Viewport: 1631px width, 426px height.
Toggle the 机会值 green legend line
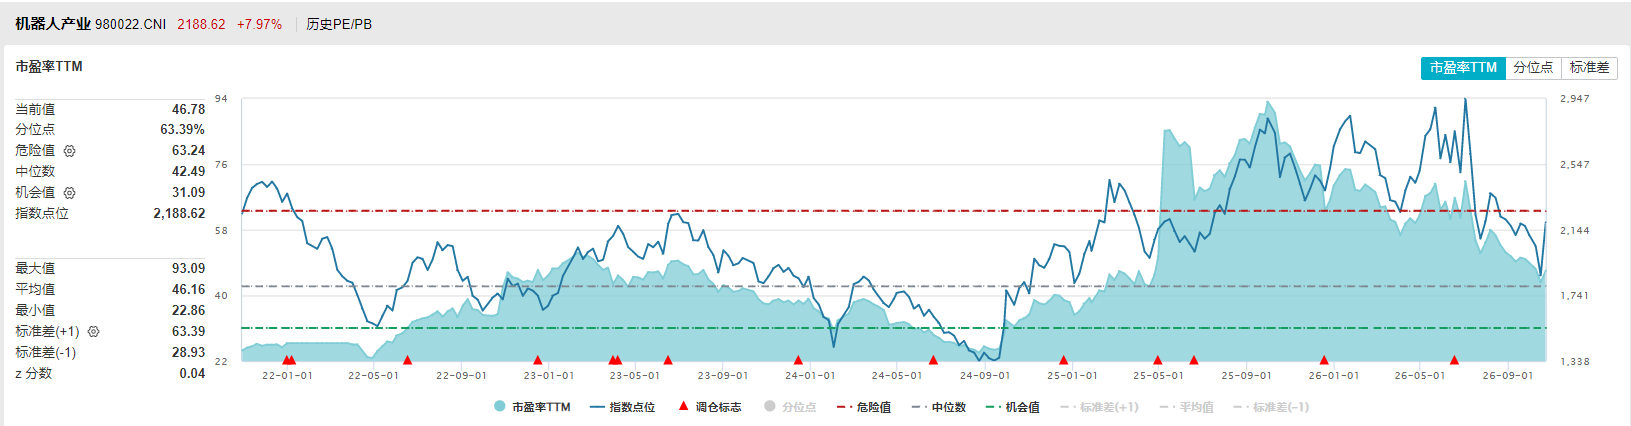tap(1012, 407)
